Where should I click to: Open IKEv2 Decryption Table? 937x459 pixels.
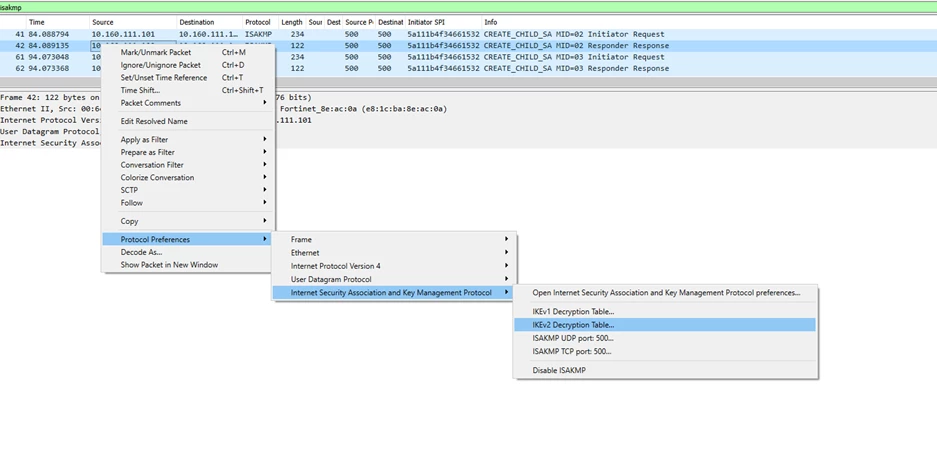coord(665,325)
